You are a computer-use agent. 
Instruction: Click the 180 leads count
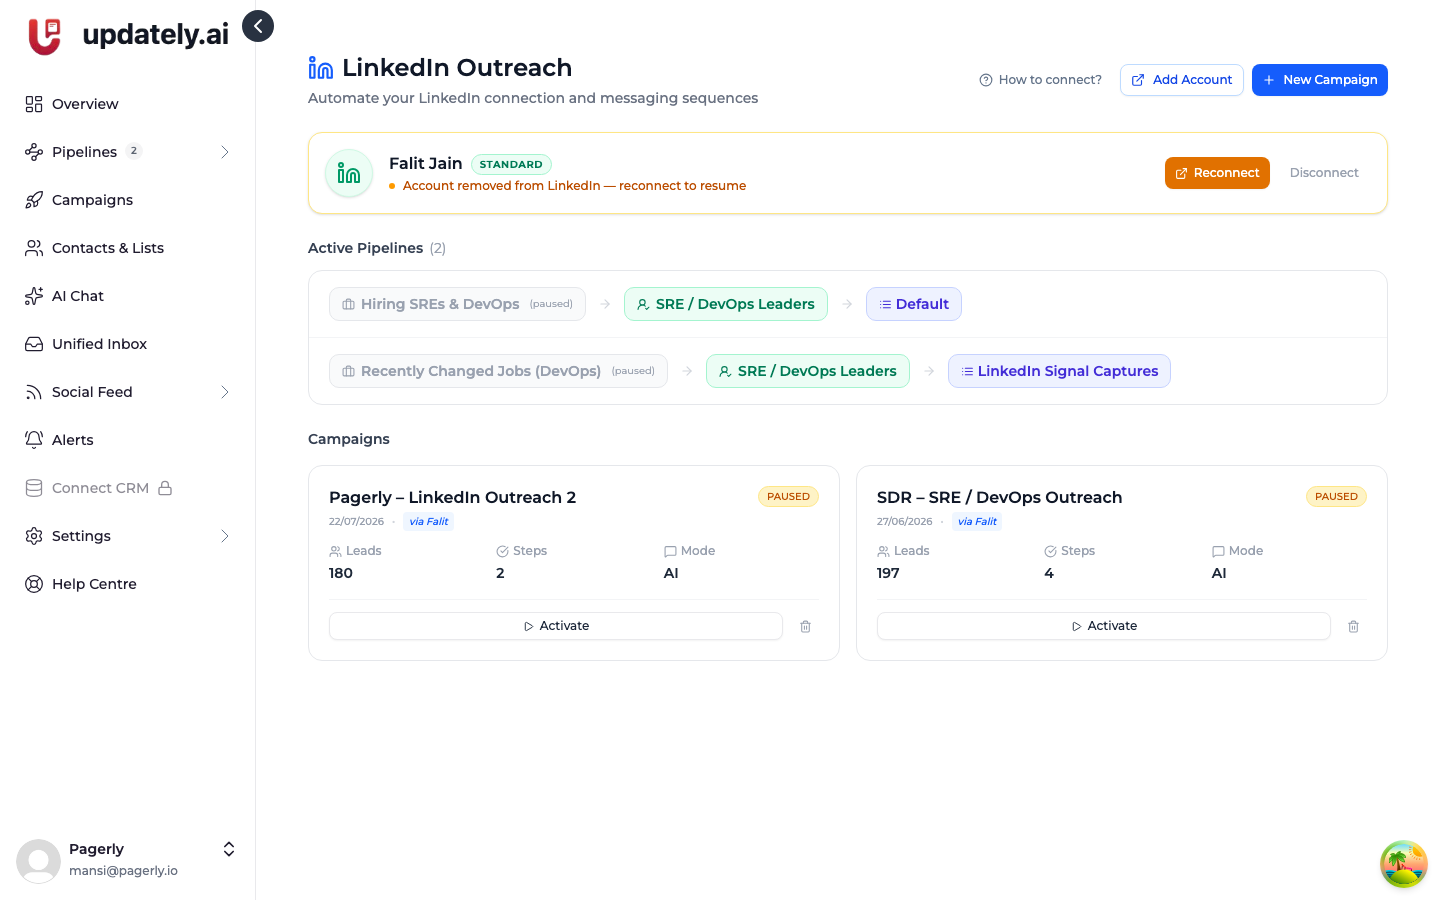[341, 573]
